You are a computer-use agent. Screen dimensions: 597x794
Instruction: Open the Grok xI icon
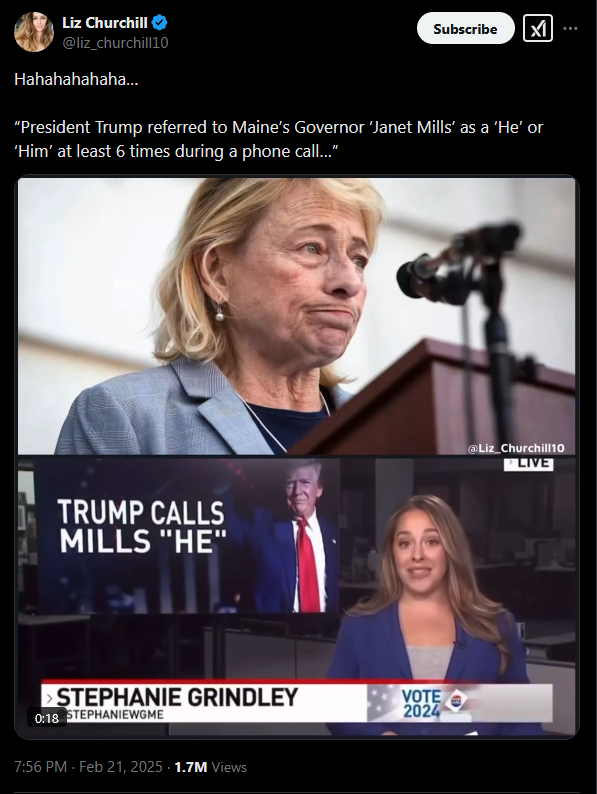click(x=538, y=29)
